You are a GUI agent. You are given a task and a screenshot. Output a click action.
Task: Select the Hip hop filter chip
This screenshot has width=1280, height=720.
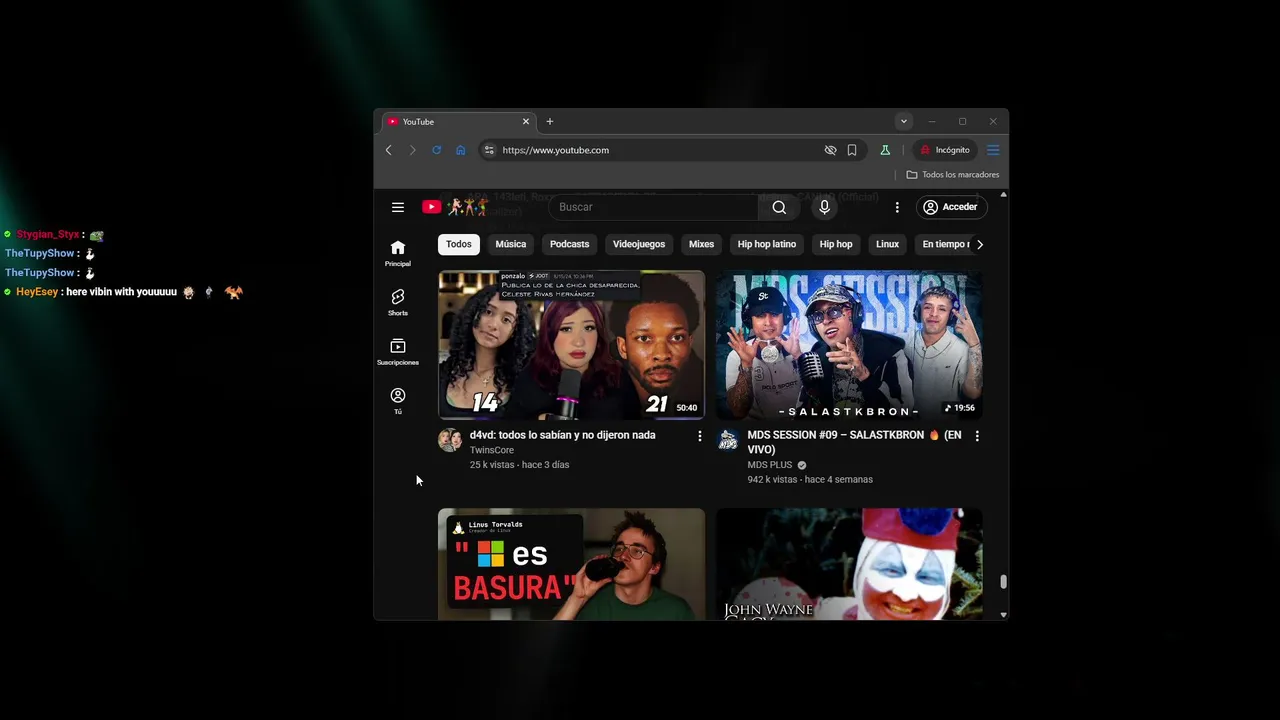[x=836, y=244]
